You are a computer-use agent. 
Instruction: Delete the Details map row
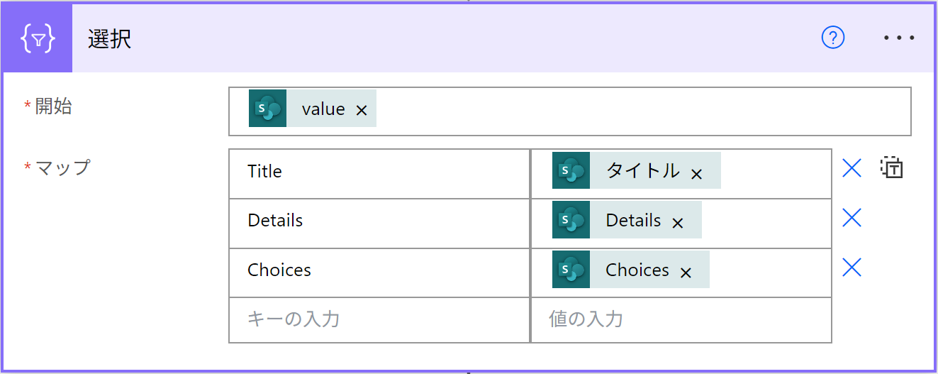pos(851,218)
